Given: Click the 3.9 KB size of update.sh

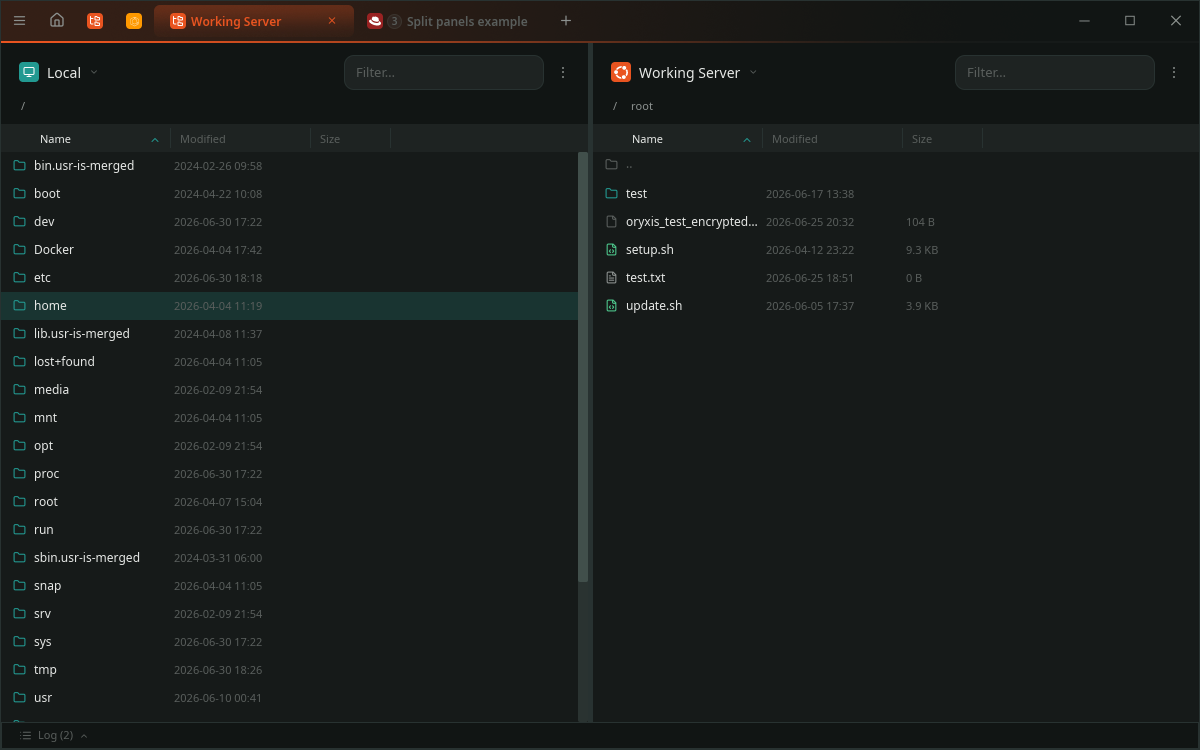Looking at the screenshot, I should tap(922, 306).
